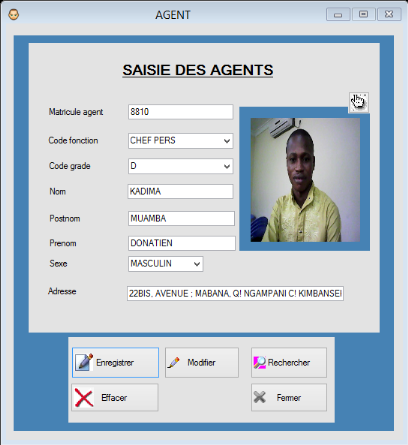Image resolution: width=408 pixels, height=445 pixels.
Task: Click the Prenom field with DONATIEN
Action: pos(182,243)
